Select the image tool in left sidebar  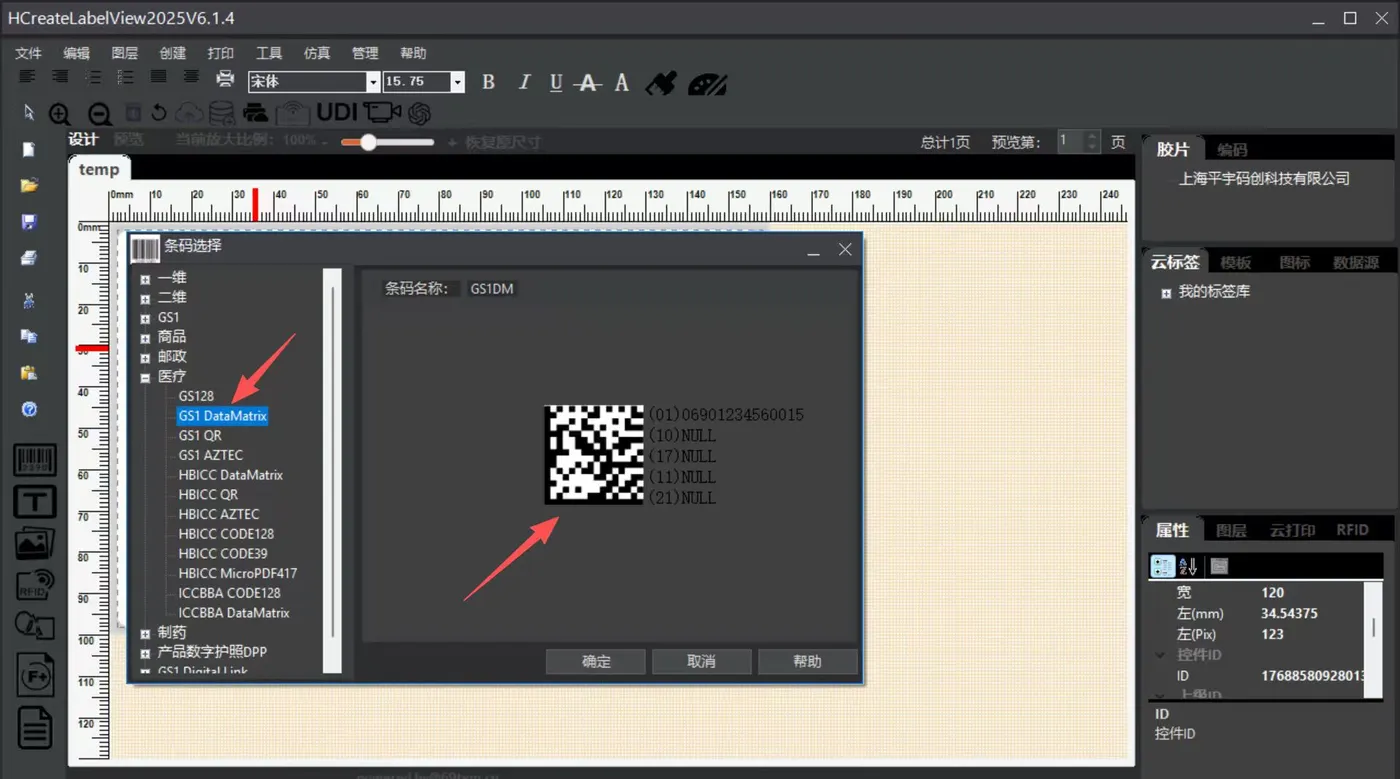(34, 543)
